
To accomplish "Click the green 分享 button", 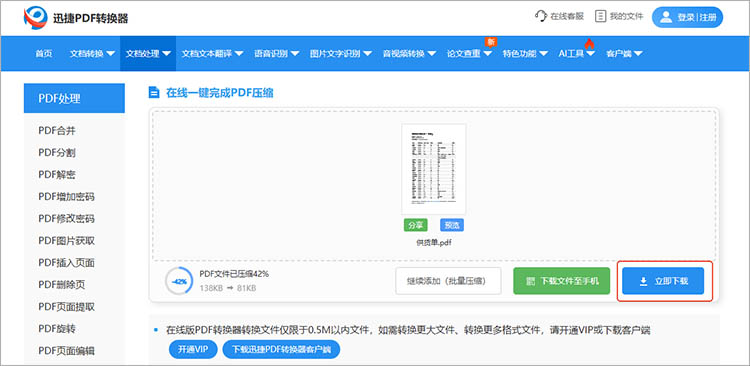I will [x=416, y=225].
